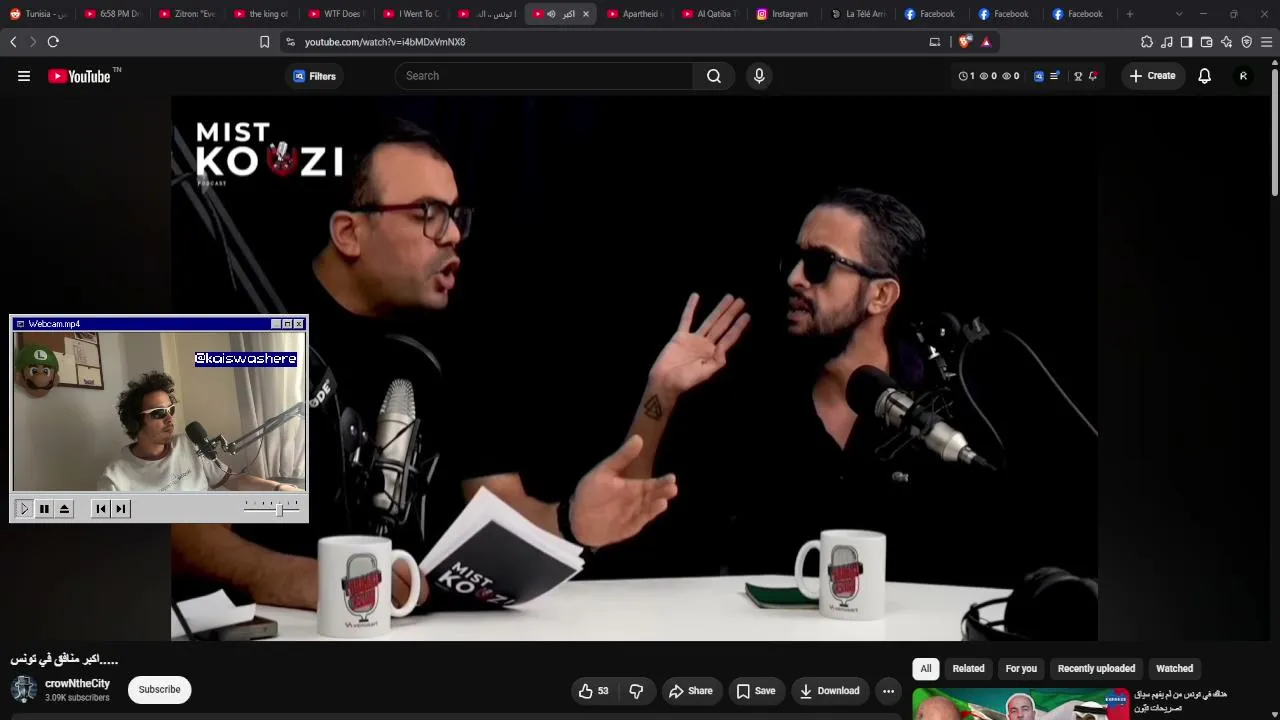Focus the YouTube search field
Screen dimensions: 1280x720
(544, 76)
